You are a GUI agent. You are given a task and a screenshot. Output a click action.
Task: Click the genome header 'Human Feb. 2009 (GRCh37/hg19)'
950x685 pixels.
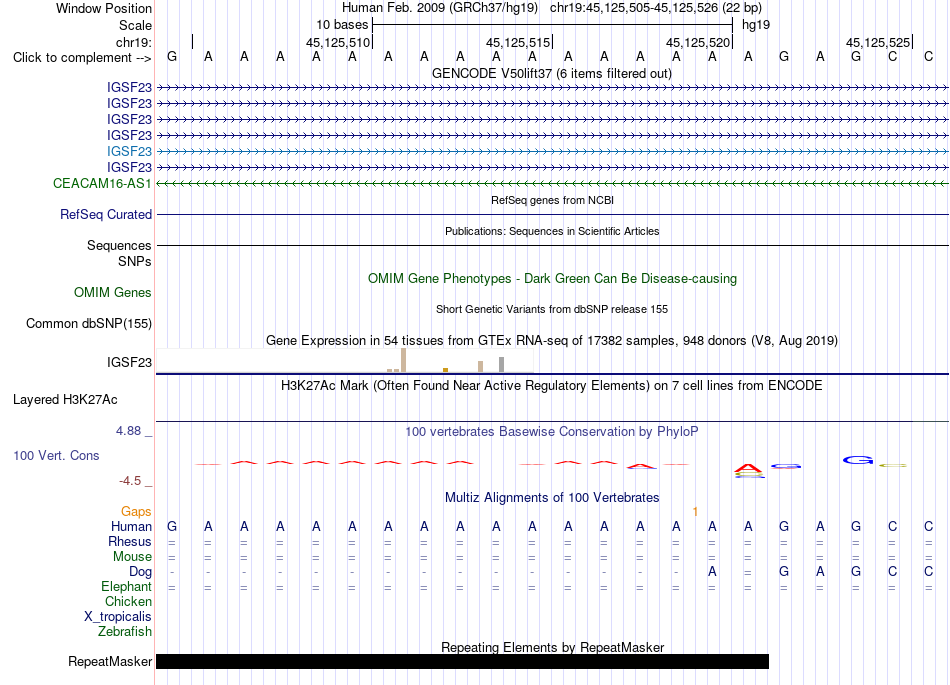coord(440,8)
